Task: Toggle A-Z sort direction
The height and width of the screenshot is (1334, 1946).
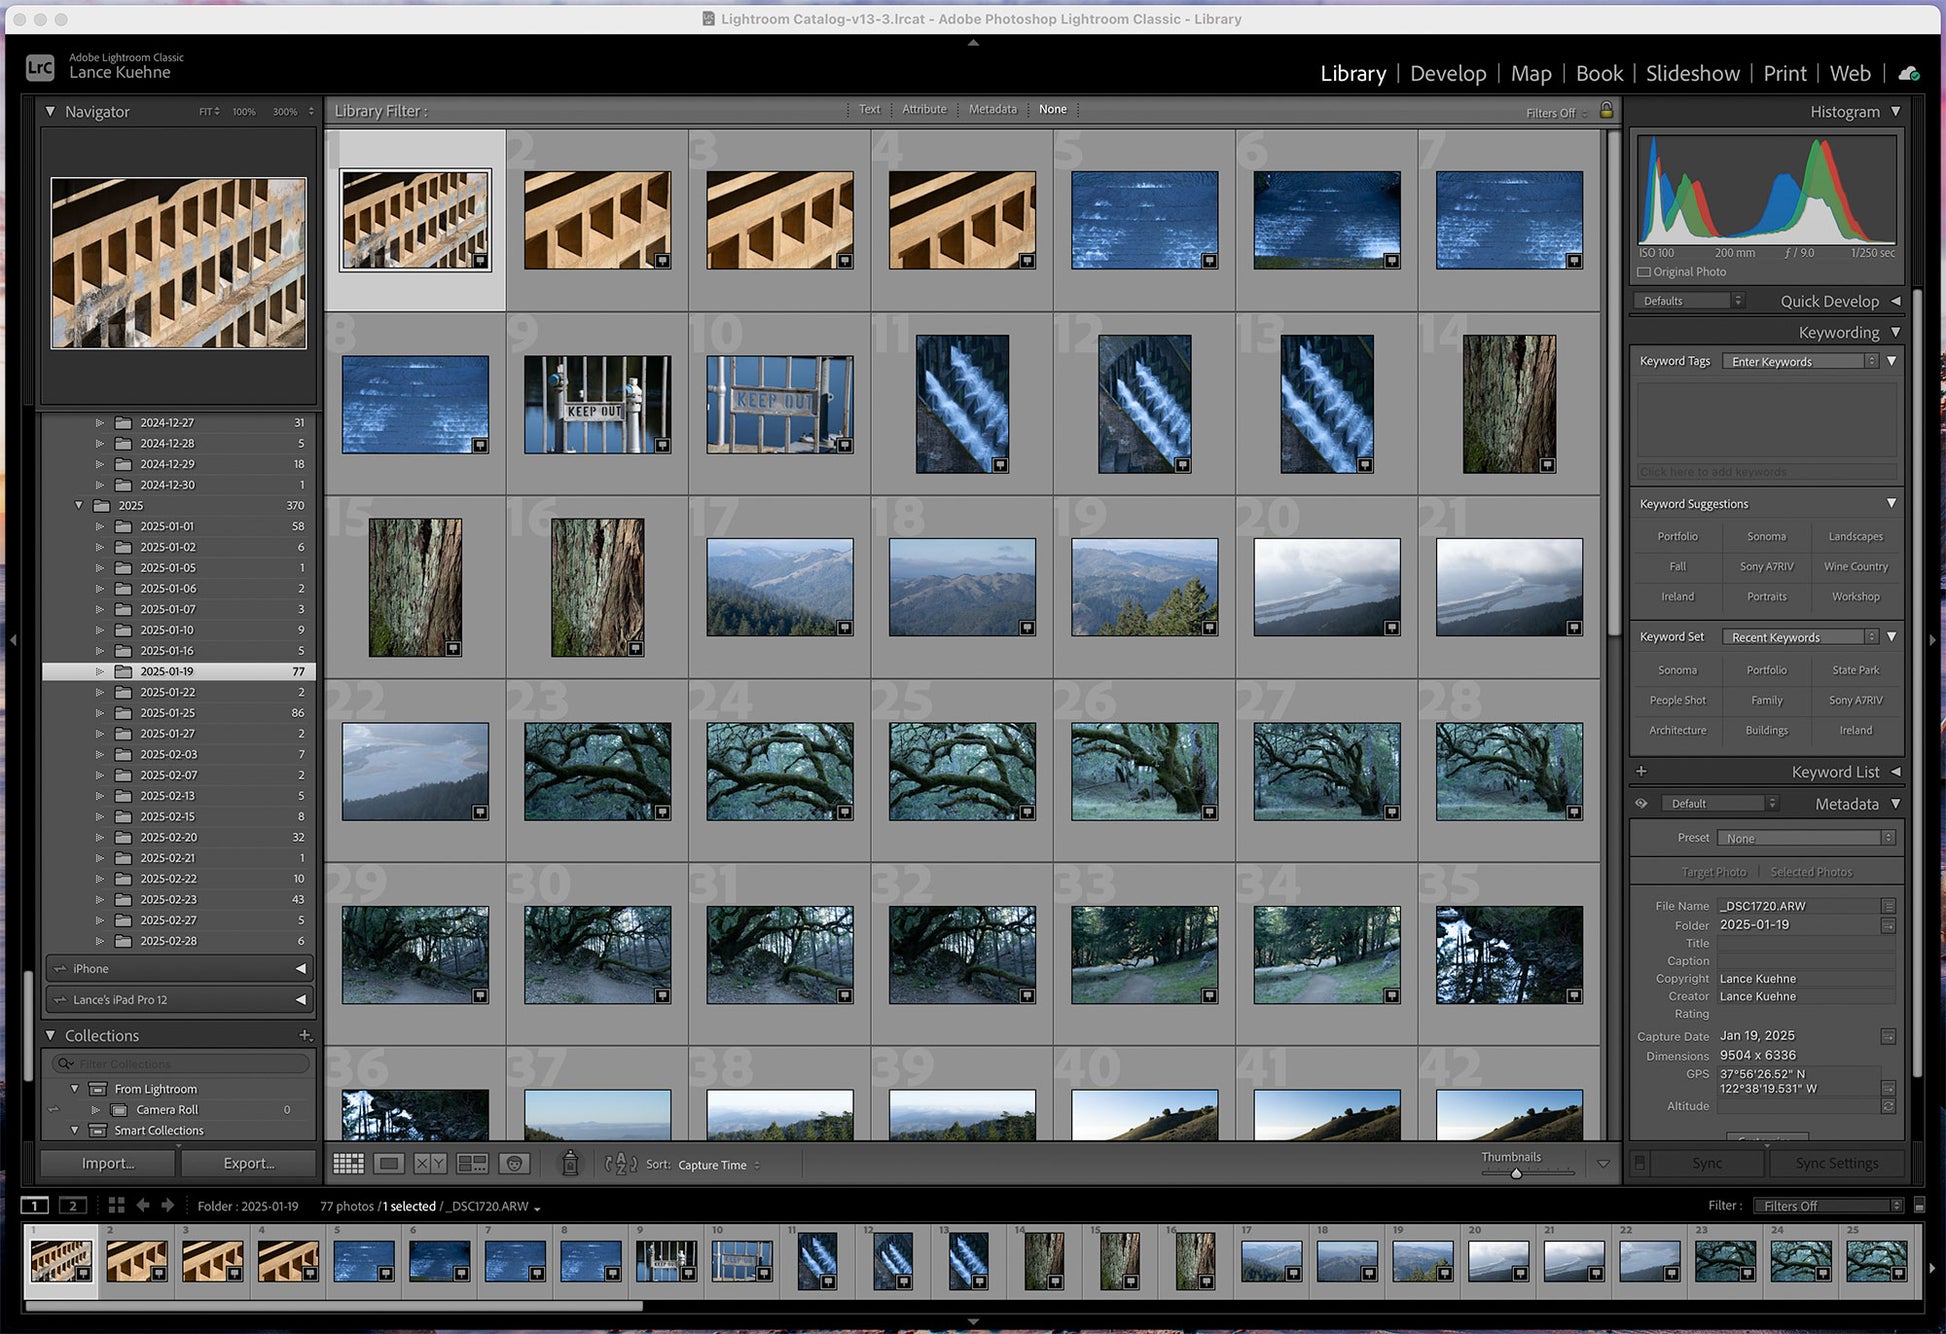Action: [x=620, y=1164]
